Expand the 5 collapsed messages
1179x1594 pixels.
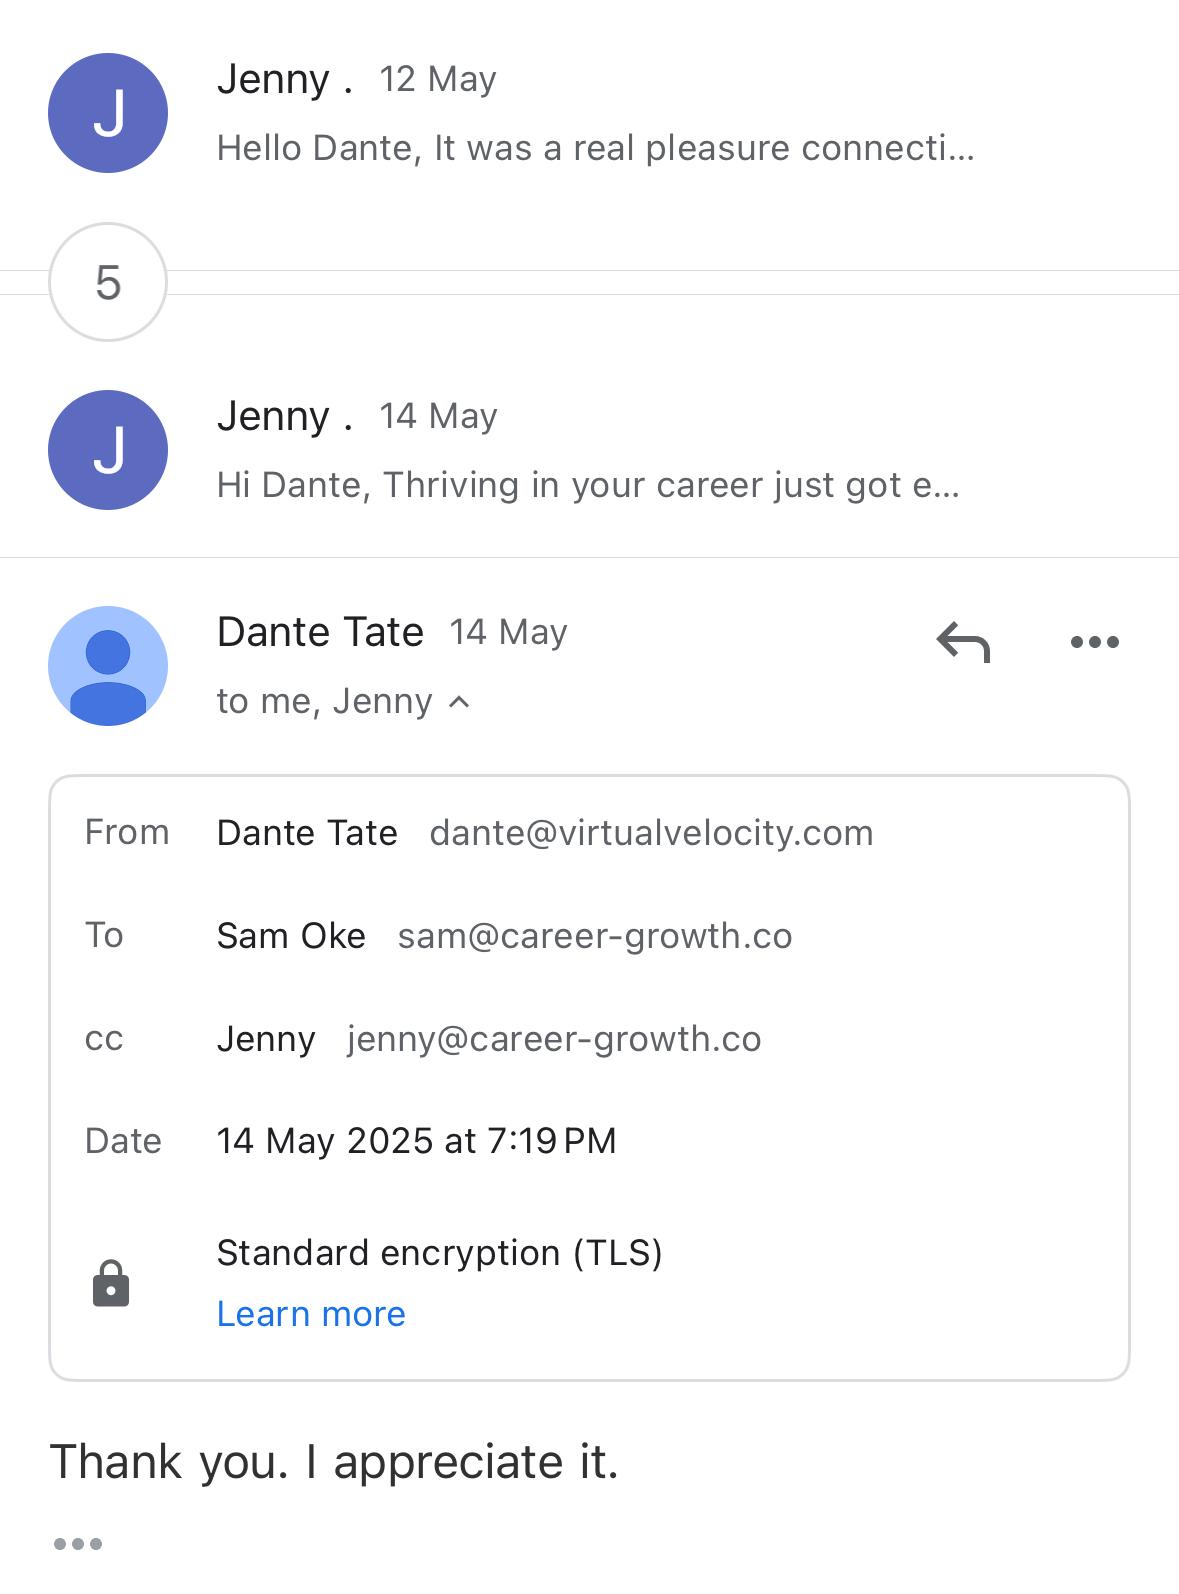[108, 282]
